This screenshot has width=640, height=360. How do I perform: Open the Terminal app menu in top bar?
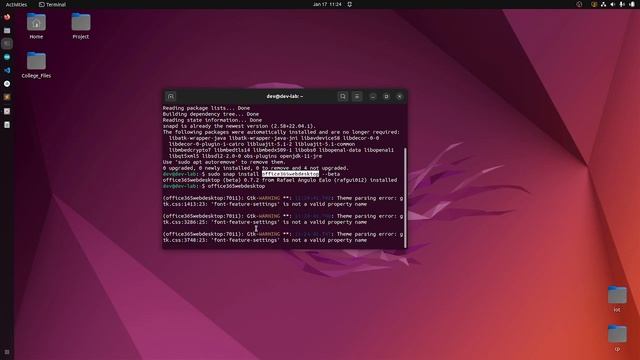(52, 4)
